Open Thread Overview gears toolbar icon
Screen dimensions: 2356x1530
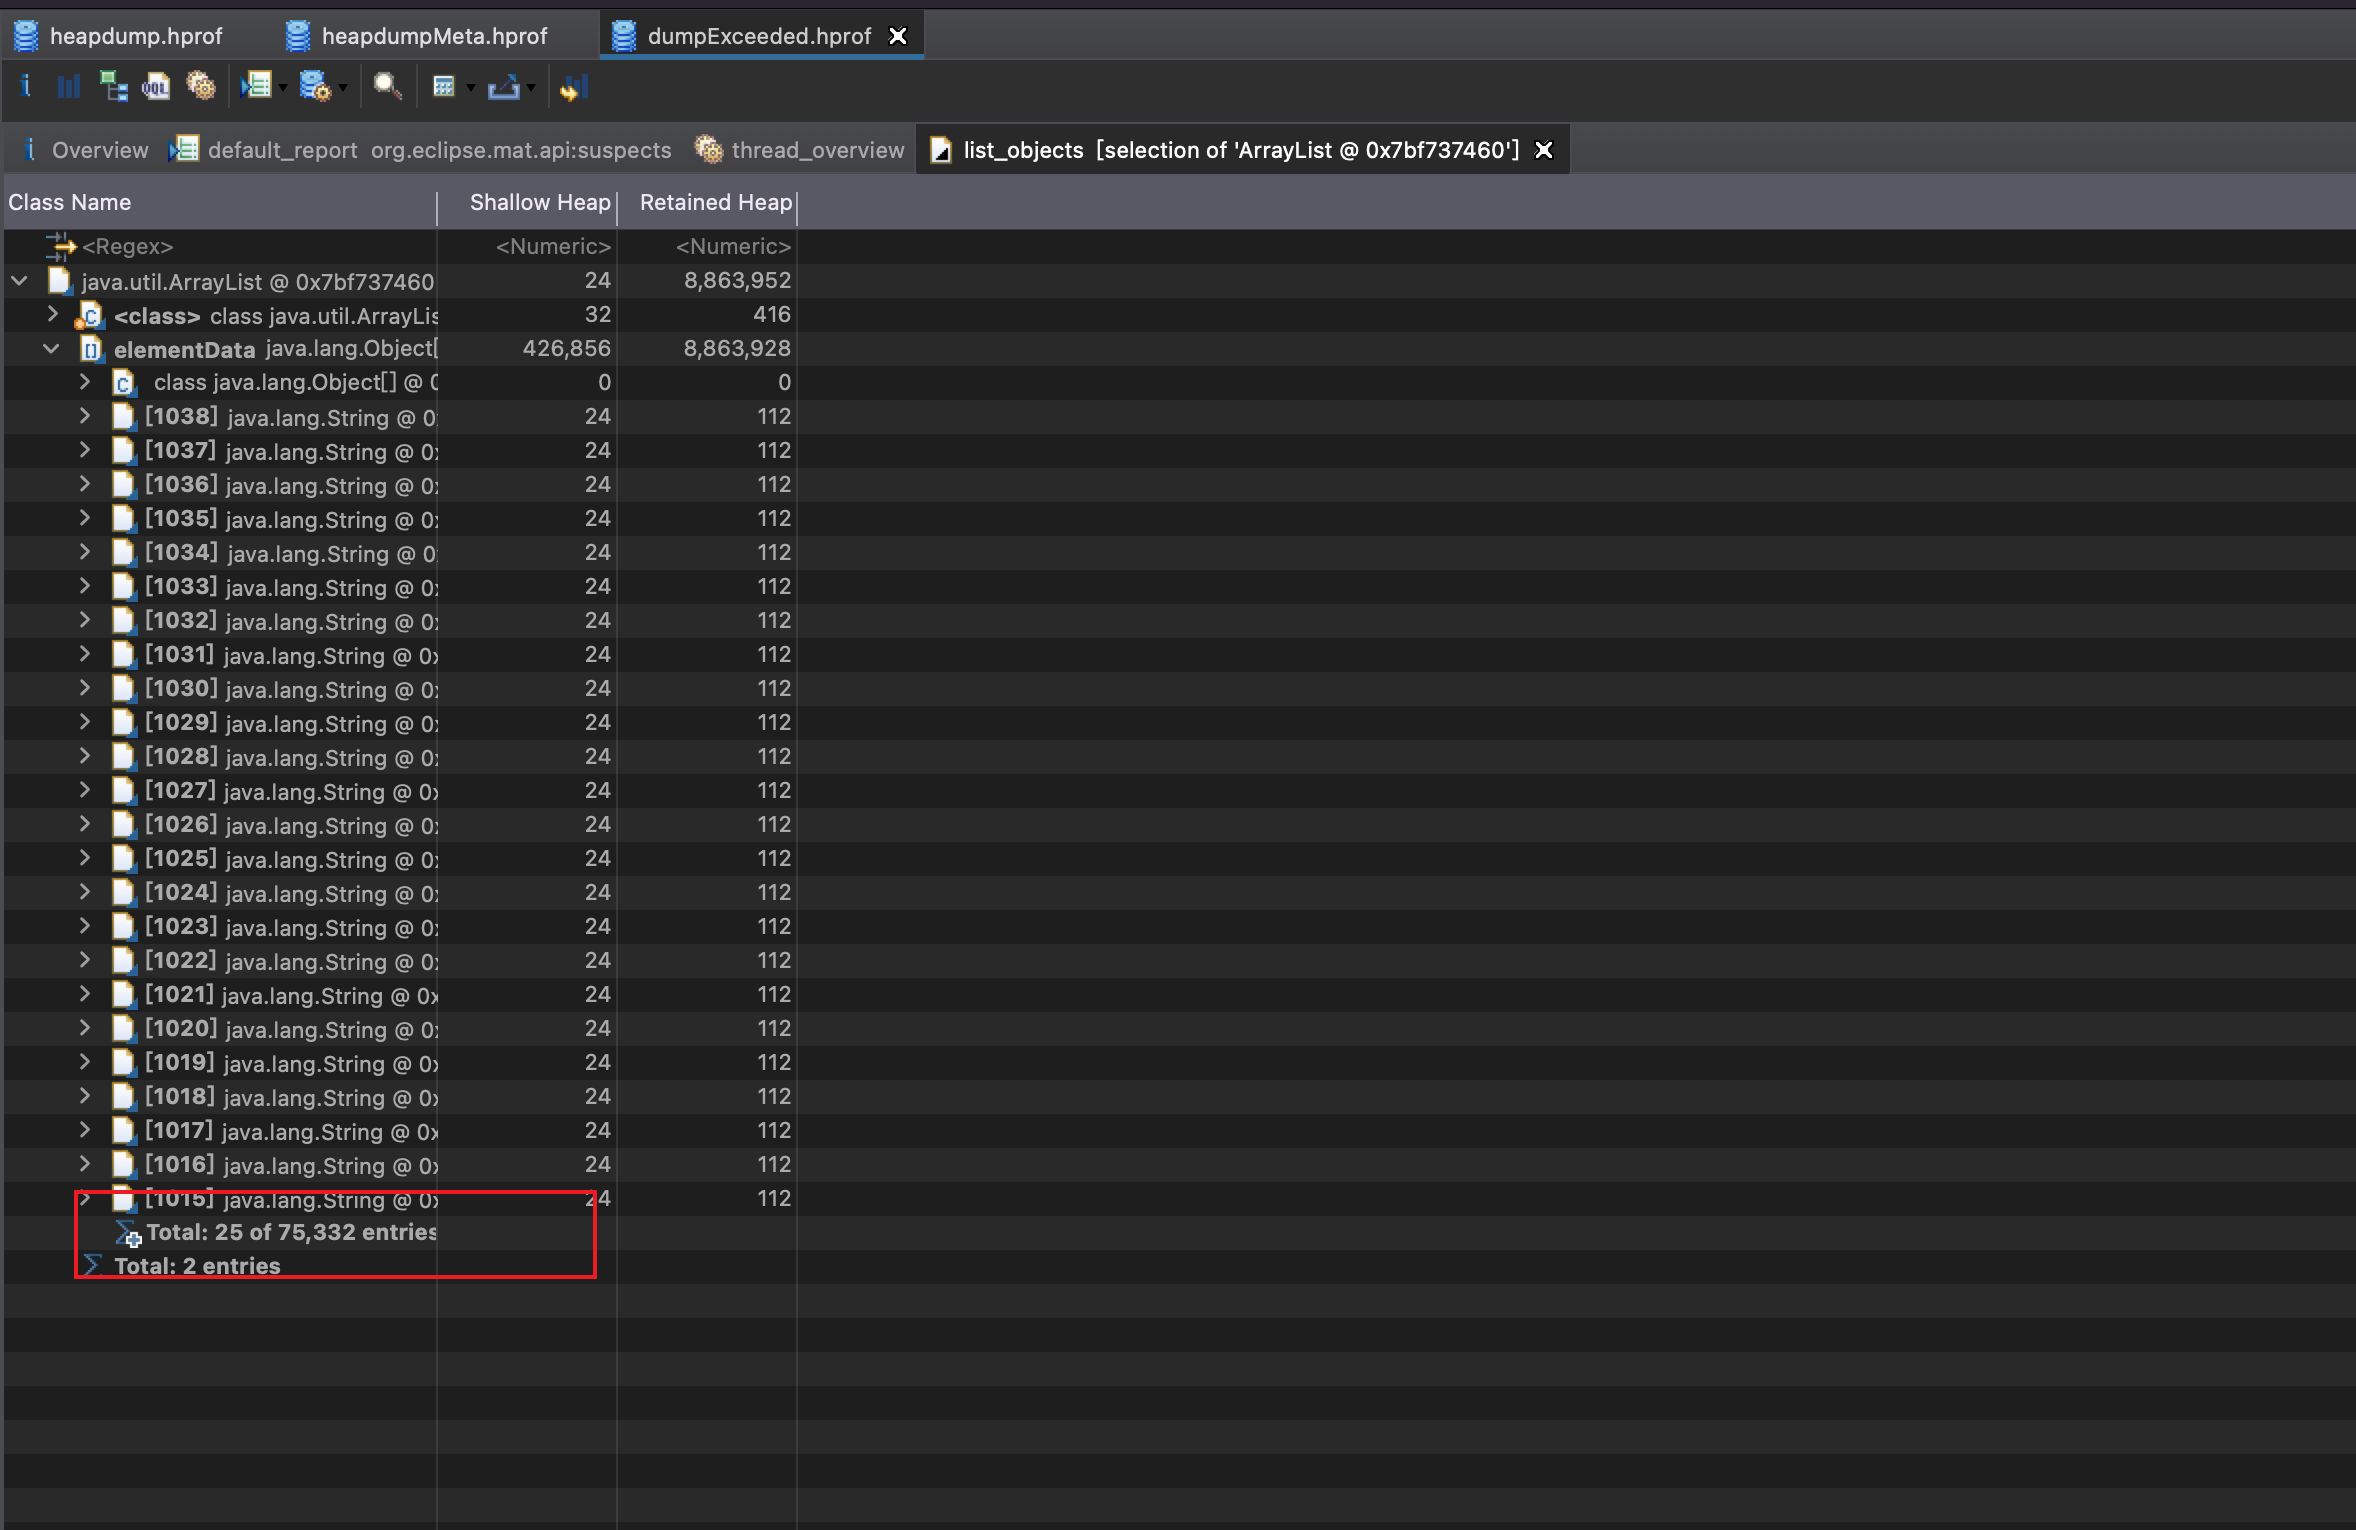tap(201, 87)
